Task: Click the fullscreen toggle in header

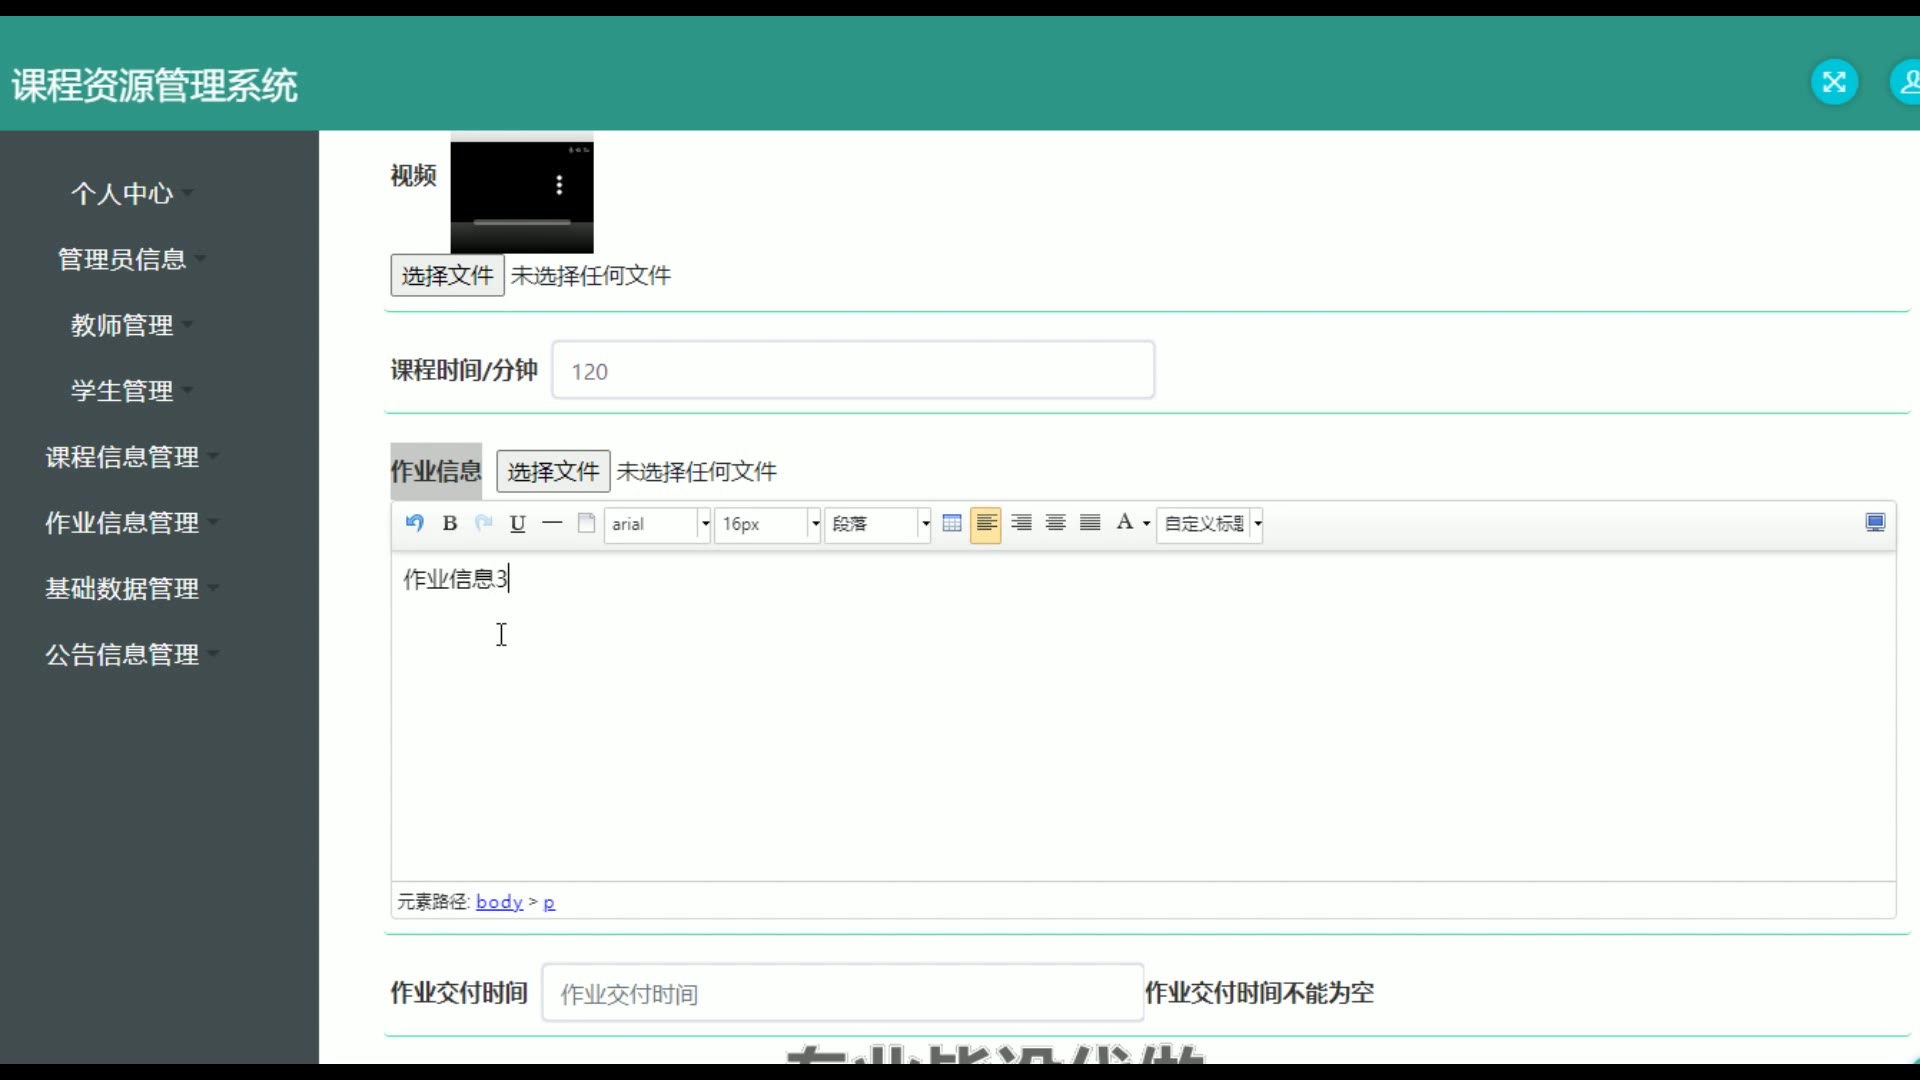Action: pyautogui.click(x=1834, y=82)
